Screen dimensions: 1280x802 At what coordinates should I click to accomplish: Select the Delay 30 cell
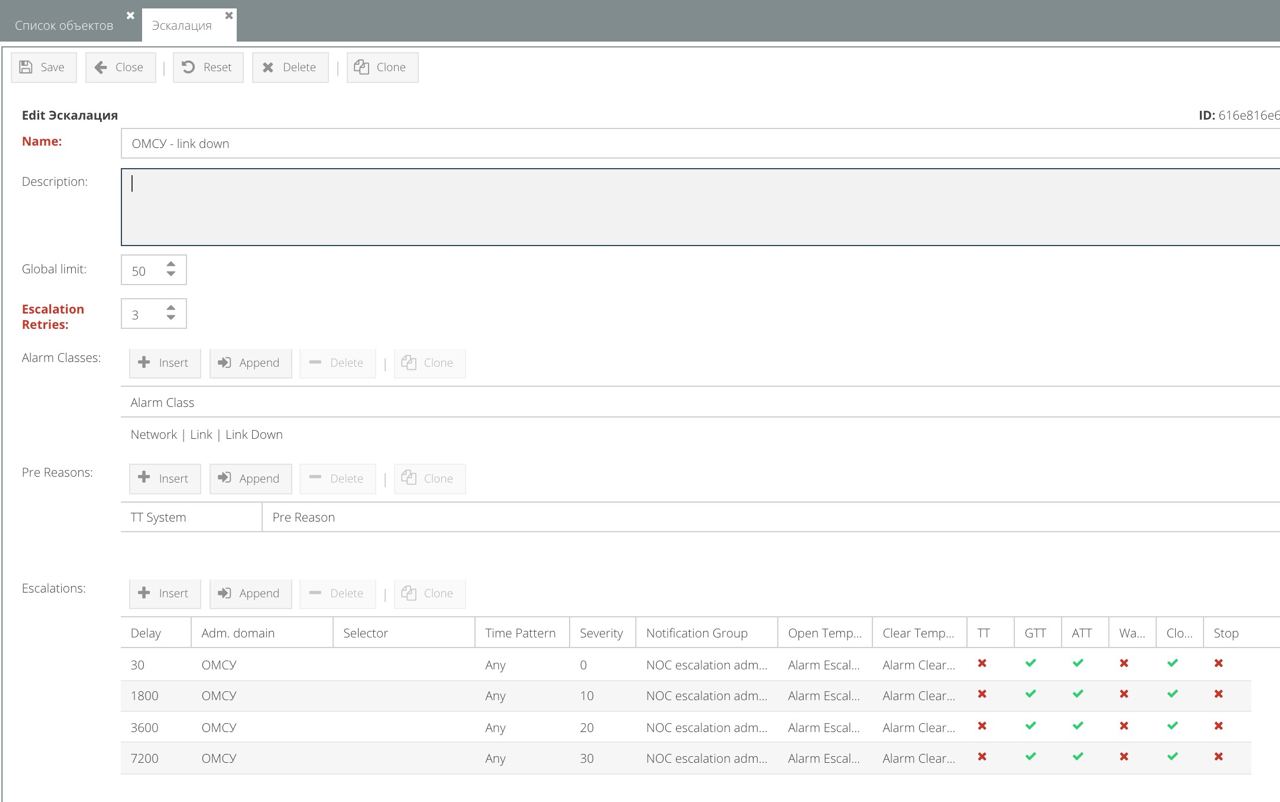(156, 665)
